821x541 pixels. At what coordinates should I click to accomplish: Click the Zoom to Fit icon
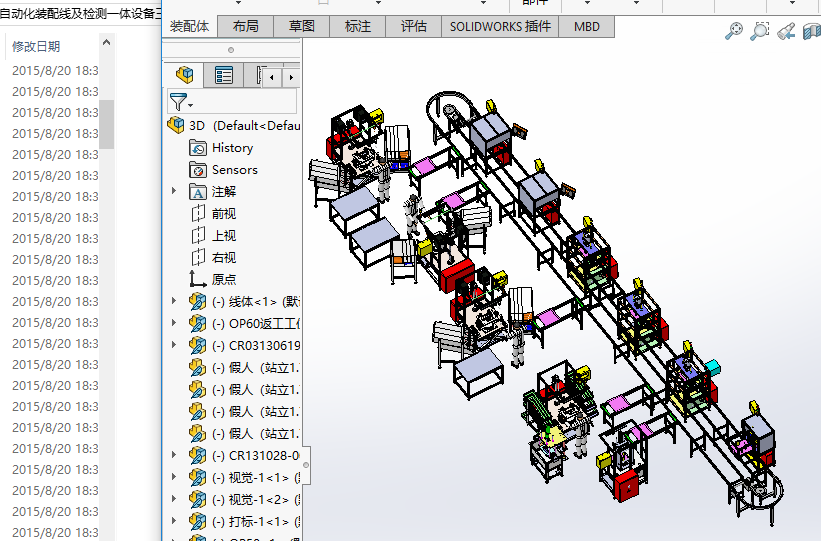click(734, 30)
